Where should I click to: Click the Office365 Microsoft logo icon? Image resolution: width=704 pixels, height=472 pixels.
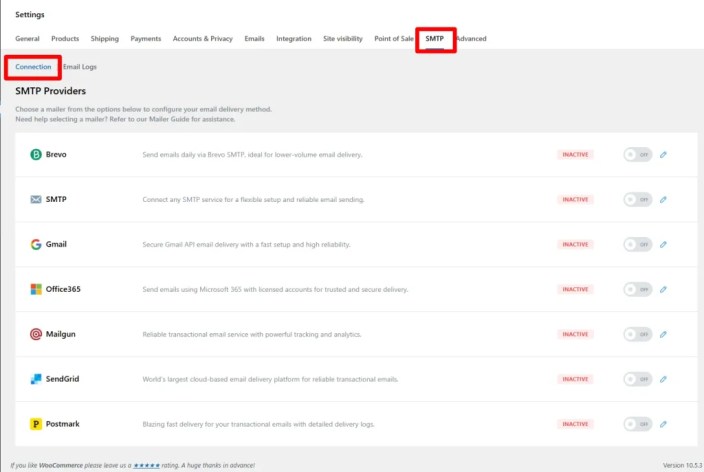pyautogui.click(x=36, y=289)
